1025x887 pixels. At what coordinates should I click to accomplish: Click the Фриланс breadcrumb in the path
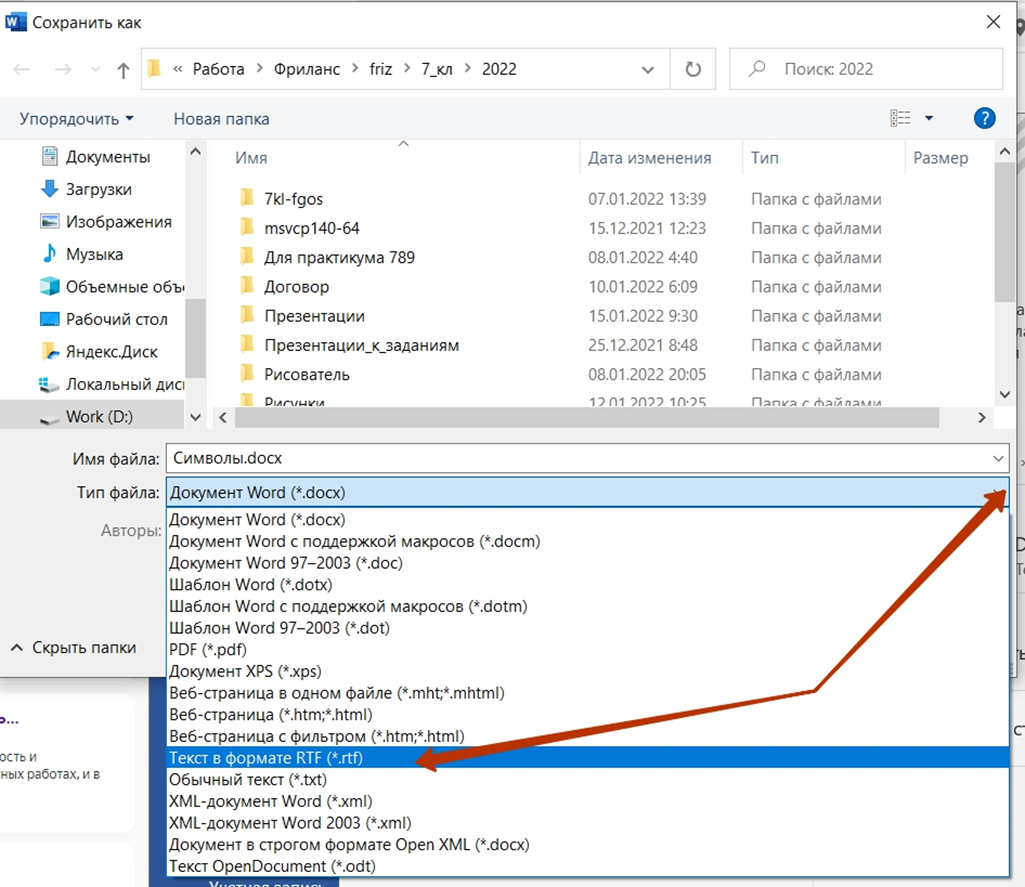(x=307, y=69)
